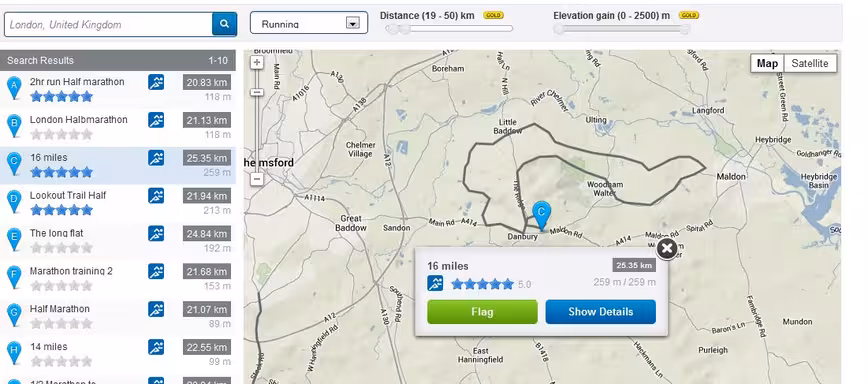The image size is (868, 384).
Task: Click the 20.83 km distance badge
Action: pos(206,82)
